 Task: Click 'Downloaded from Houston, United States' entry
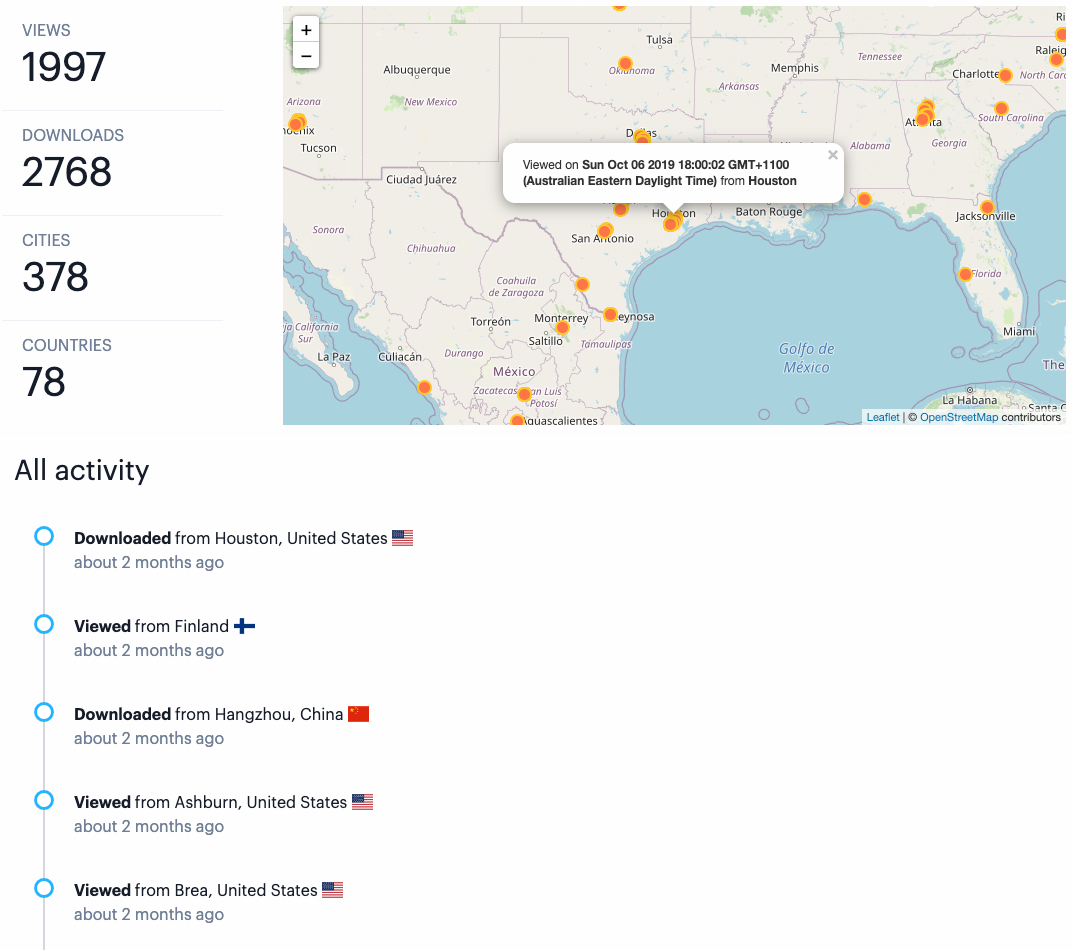pyautogui.click(x=243, y=539)
